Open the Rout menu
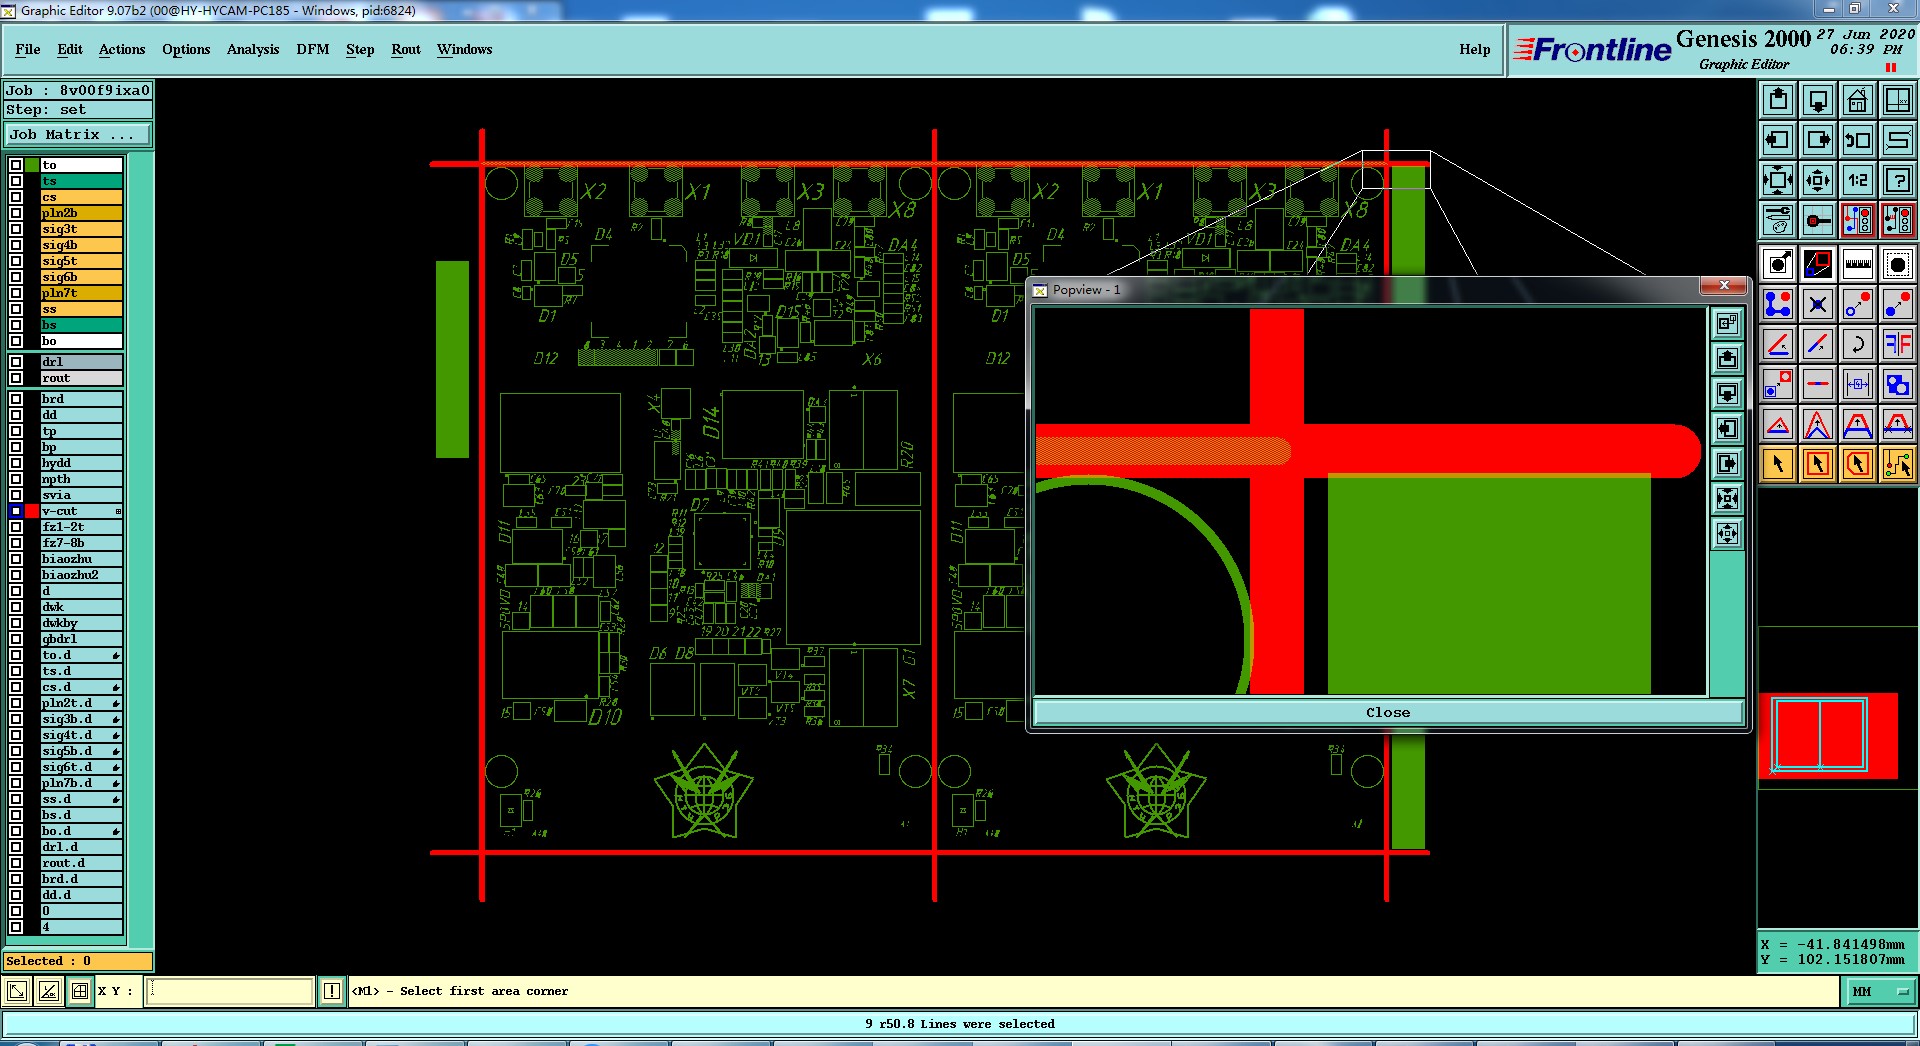Viewport: 1920px width, 1046px height. [406, 49]
